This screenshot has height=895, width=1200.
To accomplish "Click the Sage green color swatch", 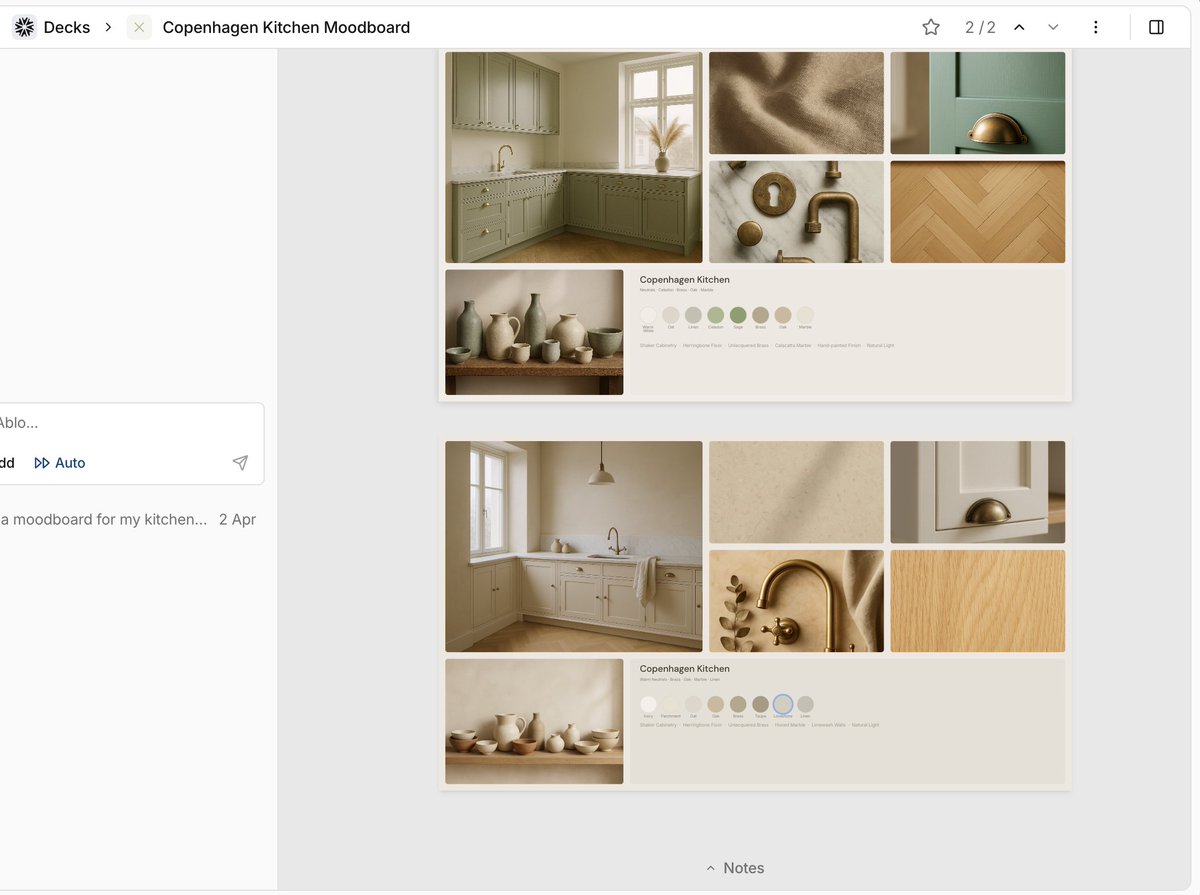I will pos(738,315).
